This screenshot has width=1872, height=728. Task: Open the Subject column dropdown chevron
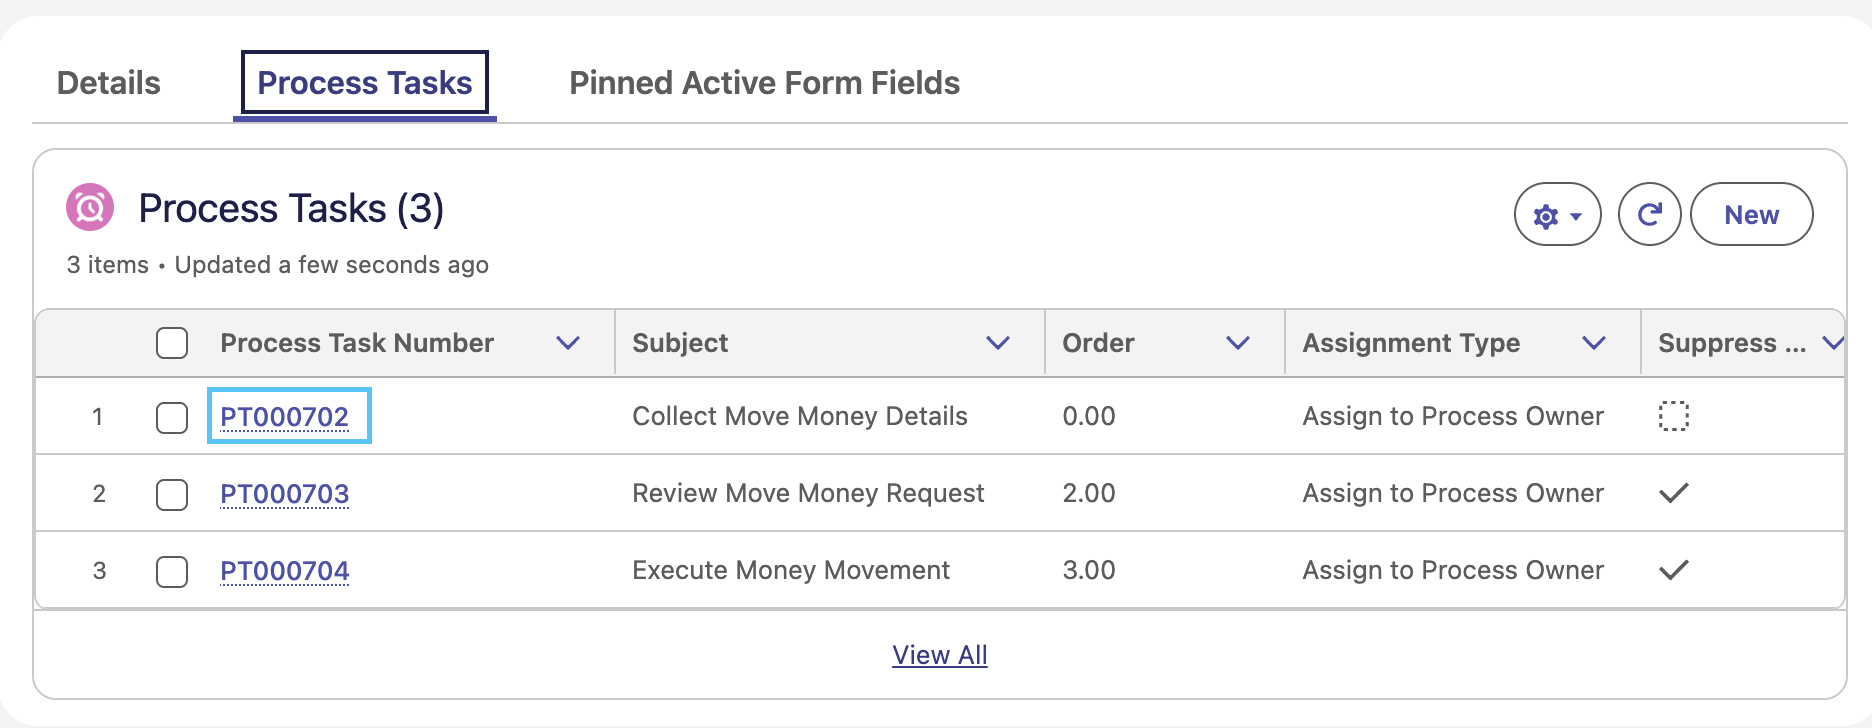(997, 343)
